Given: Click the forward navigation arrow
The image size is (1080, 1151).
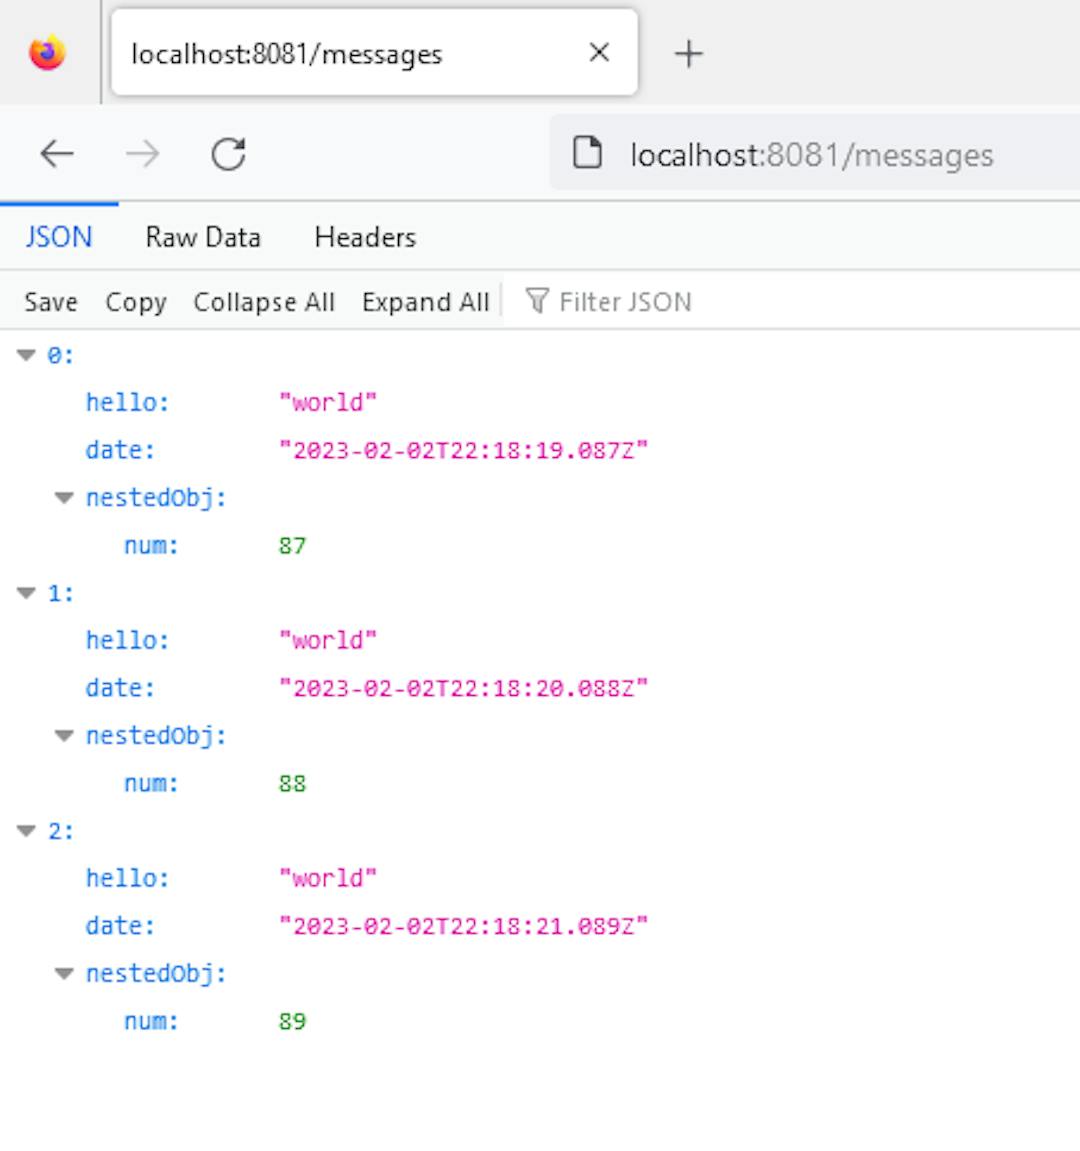Looking at the screenshot, I should [142, 154].
